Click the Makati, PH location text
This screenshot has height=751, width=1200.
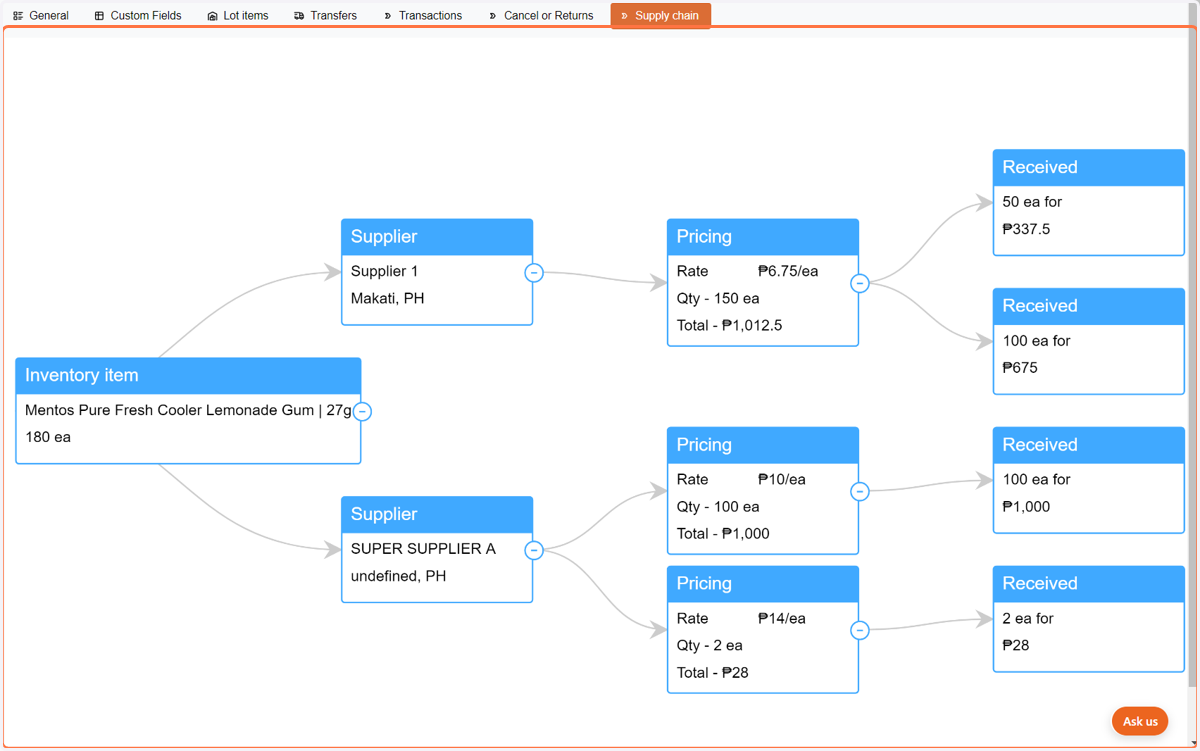coord(388,298)
